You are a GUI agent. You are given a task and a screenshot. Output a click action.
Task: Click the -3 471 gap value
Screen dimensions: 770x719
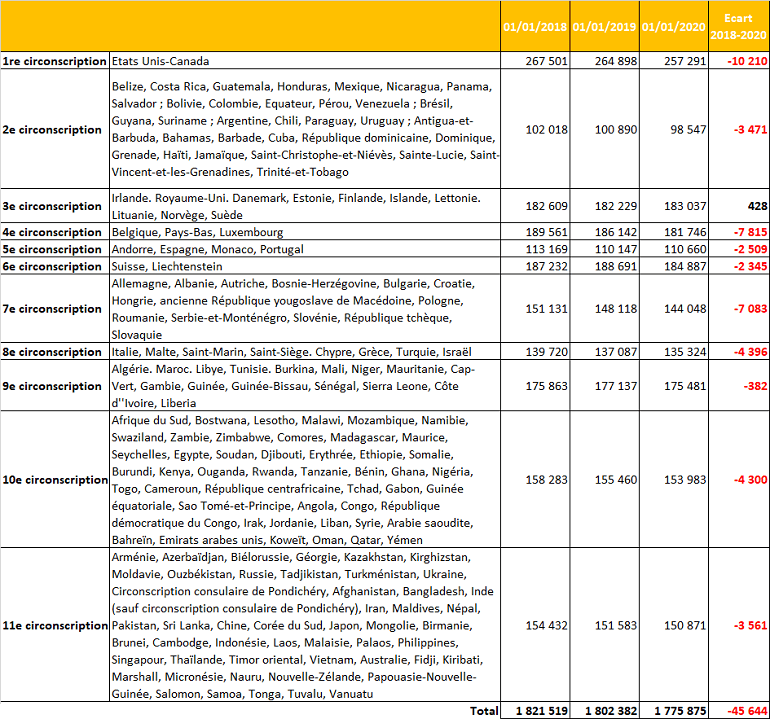tap(750, 130)
